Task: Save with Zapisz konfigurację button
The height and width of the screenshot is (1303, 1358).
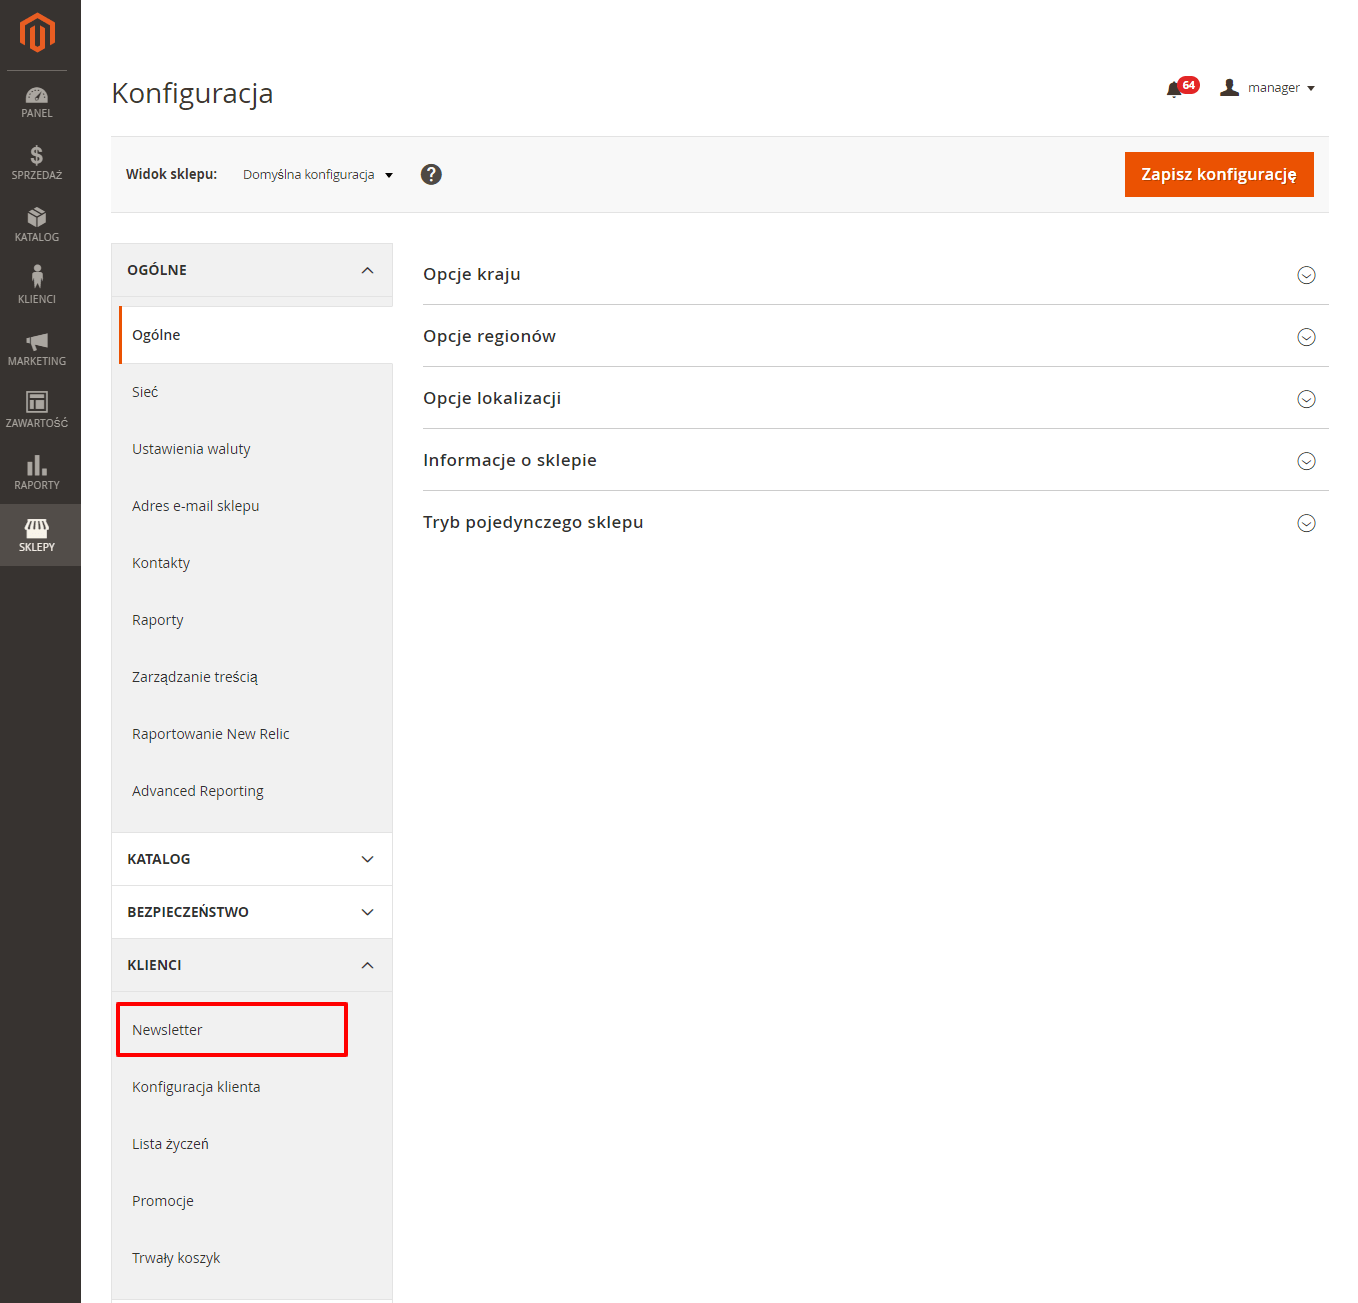Action: pos(1219,174)
